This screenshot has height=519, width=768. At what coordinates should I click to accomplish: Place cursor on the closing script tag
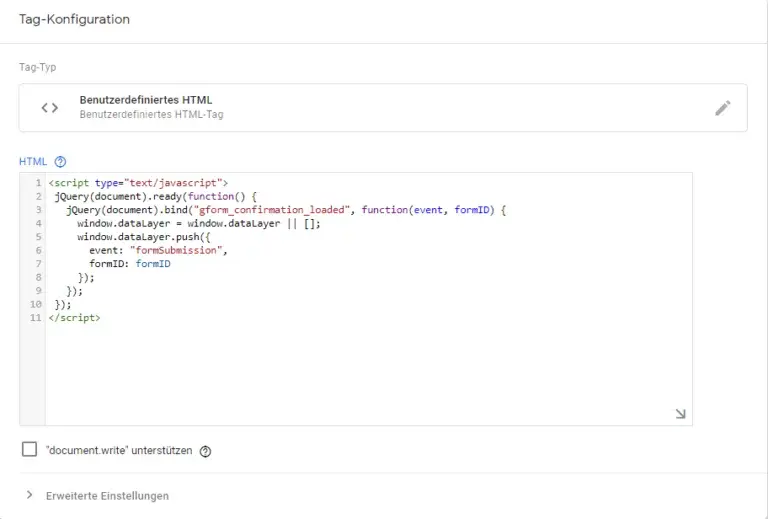(74, 318)
